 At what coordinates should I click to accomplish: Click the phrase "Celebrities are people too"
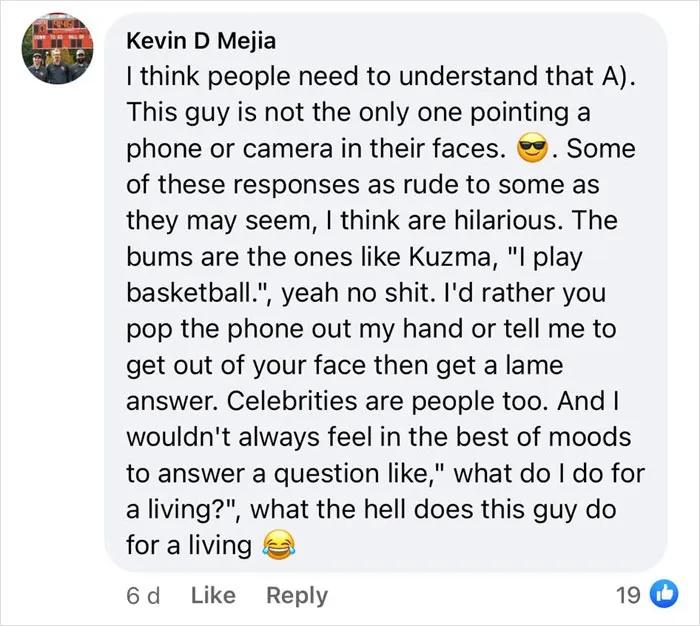point(386,401)
